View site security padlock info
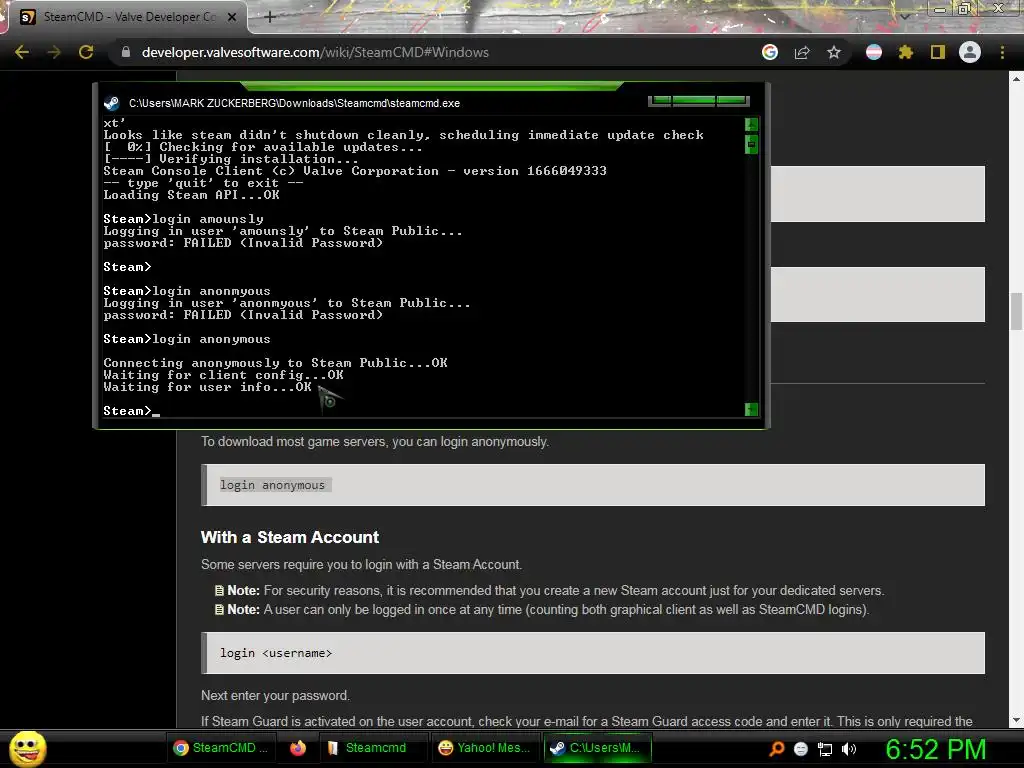Screen dimensions: 1024x768 [x=126, y=52]
